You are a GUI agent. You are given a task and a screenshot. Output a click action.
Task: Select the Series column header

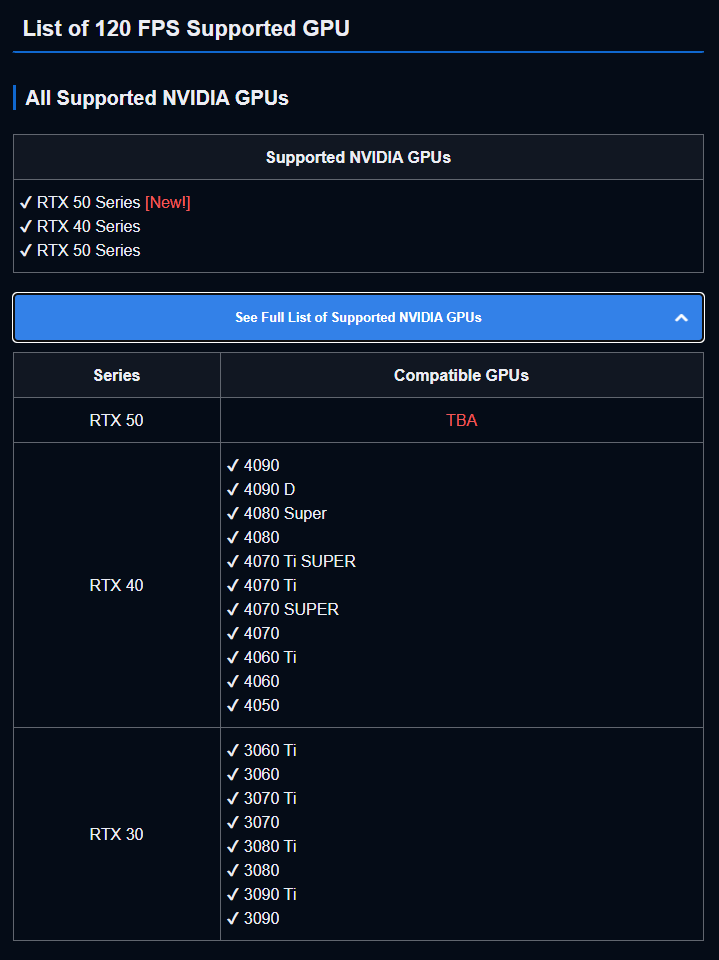(117, 375)
